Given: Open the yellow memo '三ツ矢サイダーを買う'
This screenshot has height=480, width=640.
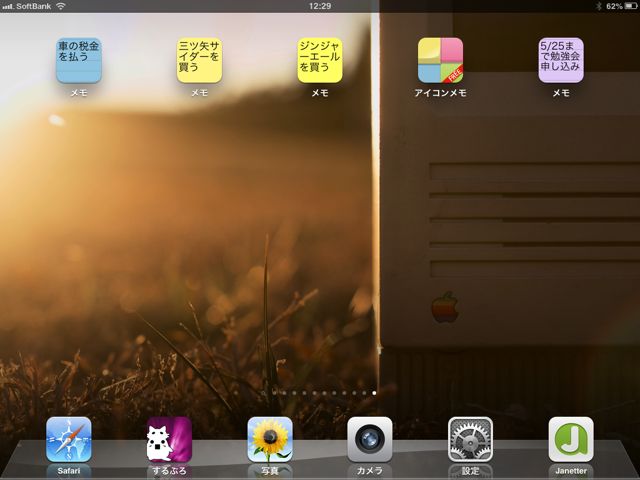Looking at the screenshot, I should (x=199, y=60).
